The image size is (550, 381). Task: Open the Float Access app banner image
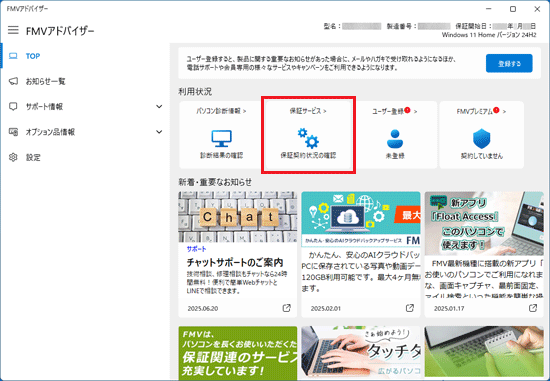click(484, 224)
